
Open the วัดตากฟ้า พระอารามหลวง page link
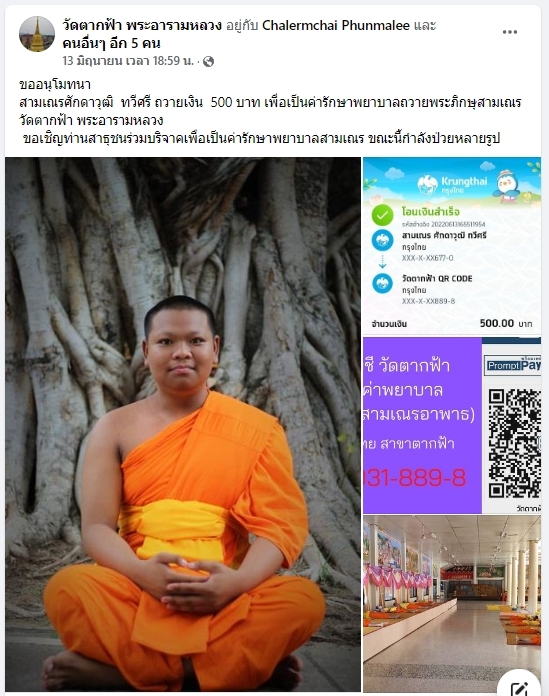tap(142, 25)
